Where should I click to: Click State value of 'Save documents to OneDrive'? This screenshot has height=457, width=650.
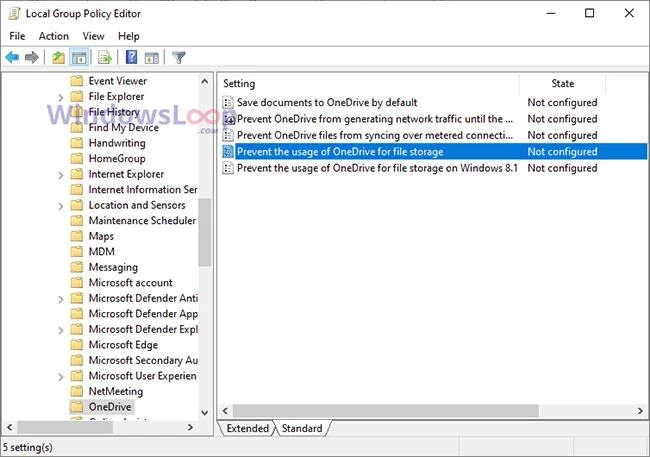pos(562,102)
